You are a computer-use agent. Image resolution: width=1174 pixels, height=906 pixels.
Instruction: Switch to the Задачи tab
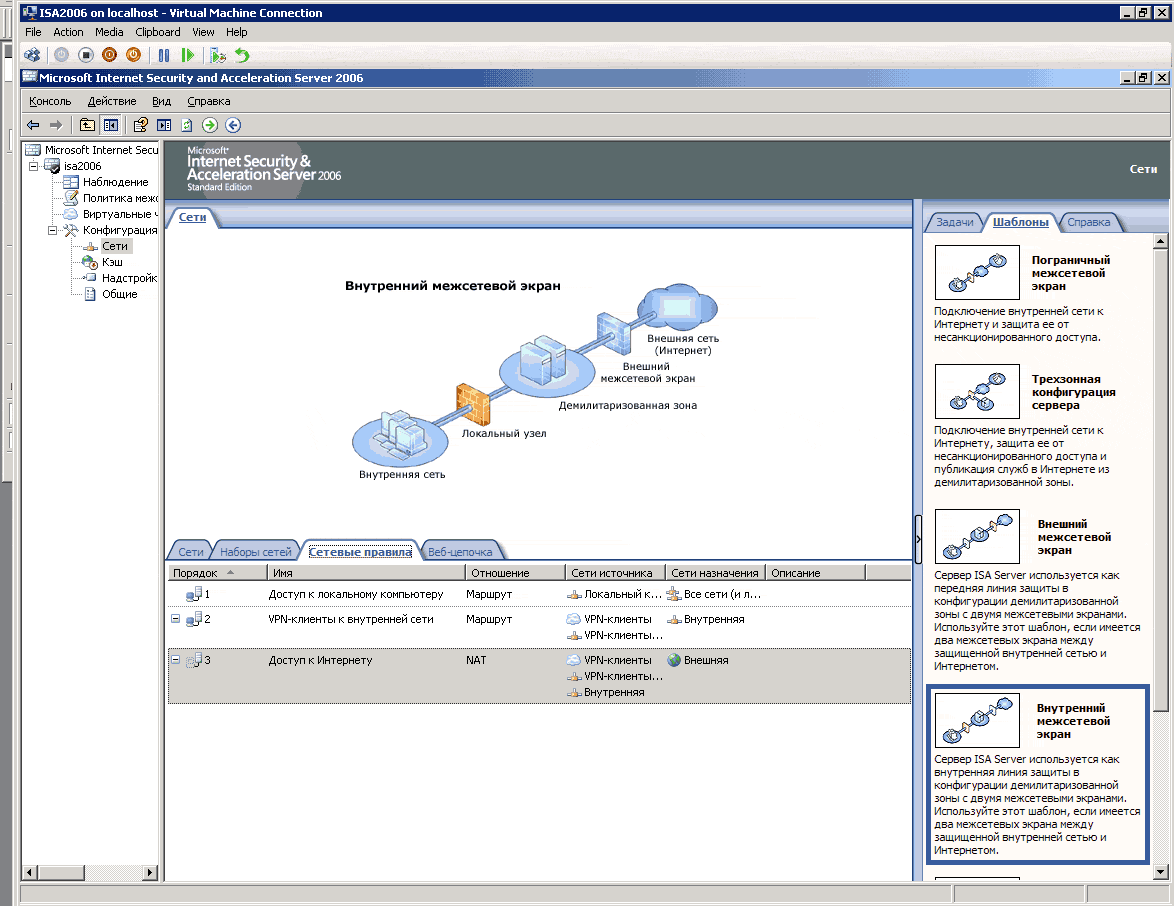955,222
